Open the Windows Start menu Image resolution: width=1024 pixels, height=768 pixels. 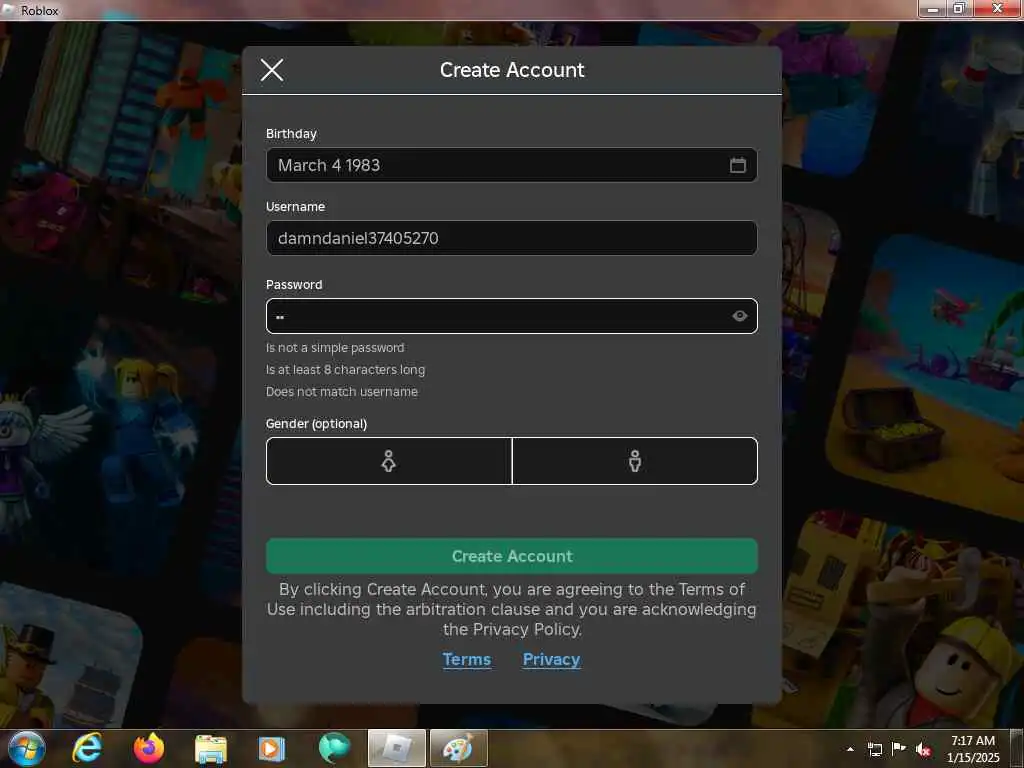tap(27, 748)
